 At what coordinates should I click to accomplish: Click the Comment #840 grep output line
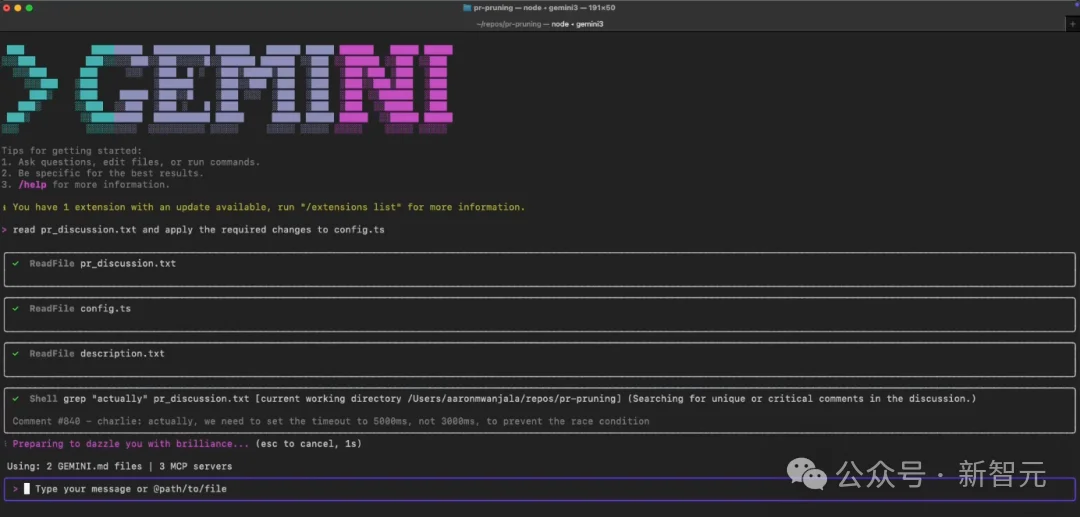(330, 421)
